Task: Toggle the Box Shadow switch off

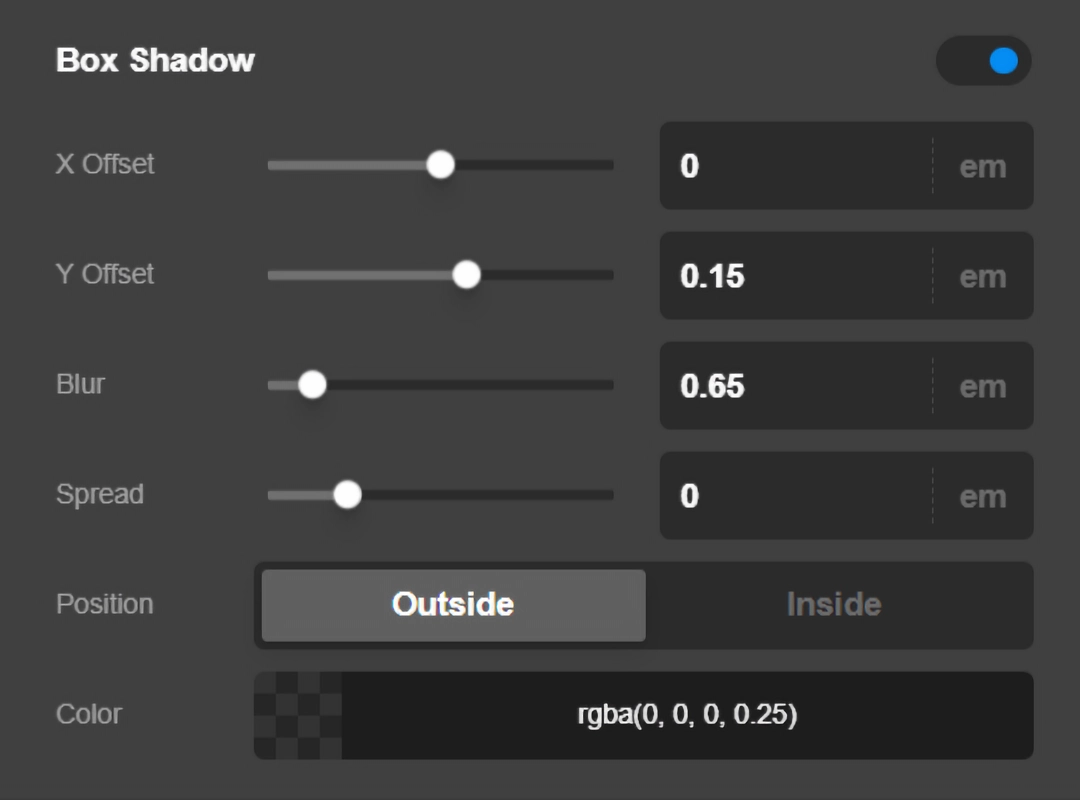Action: point(984,61)
